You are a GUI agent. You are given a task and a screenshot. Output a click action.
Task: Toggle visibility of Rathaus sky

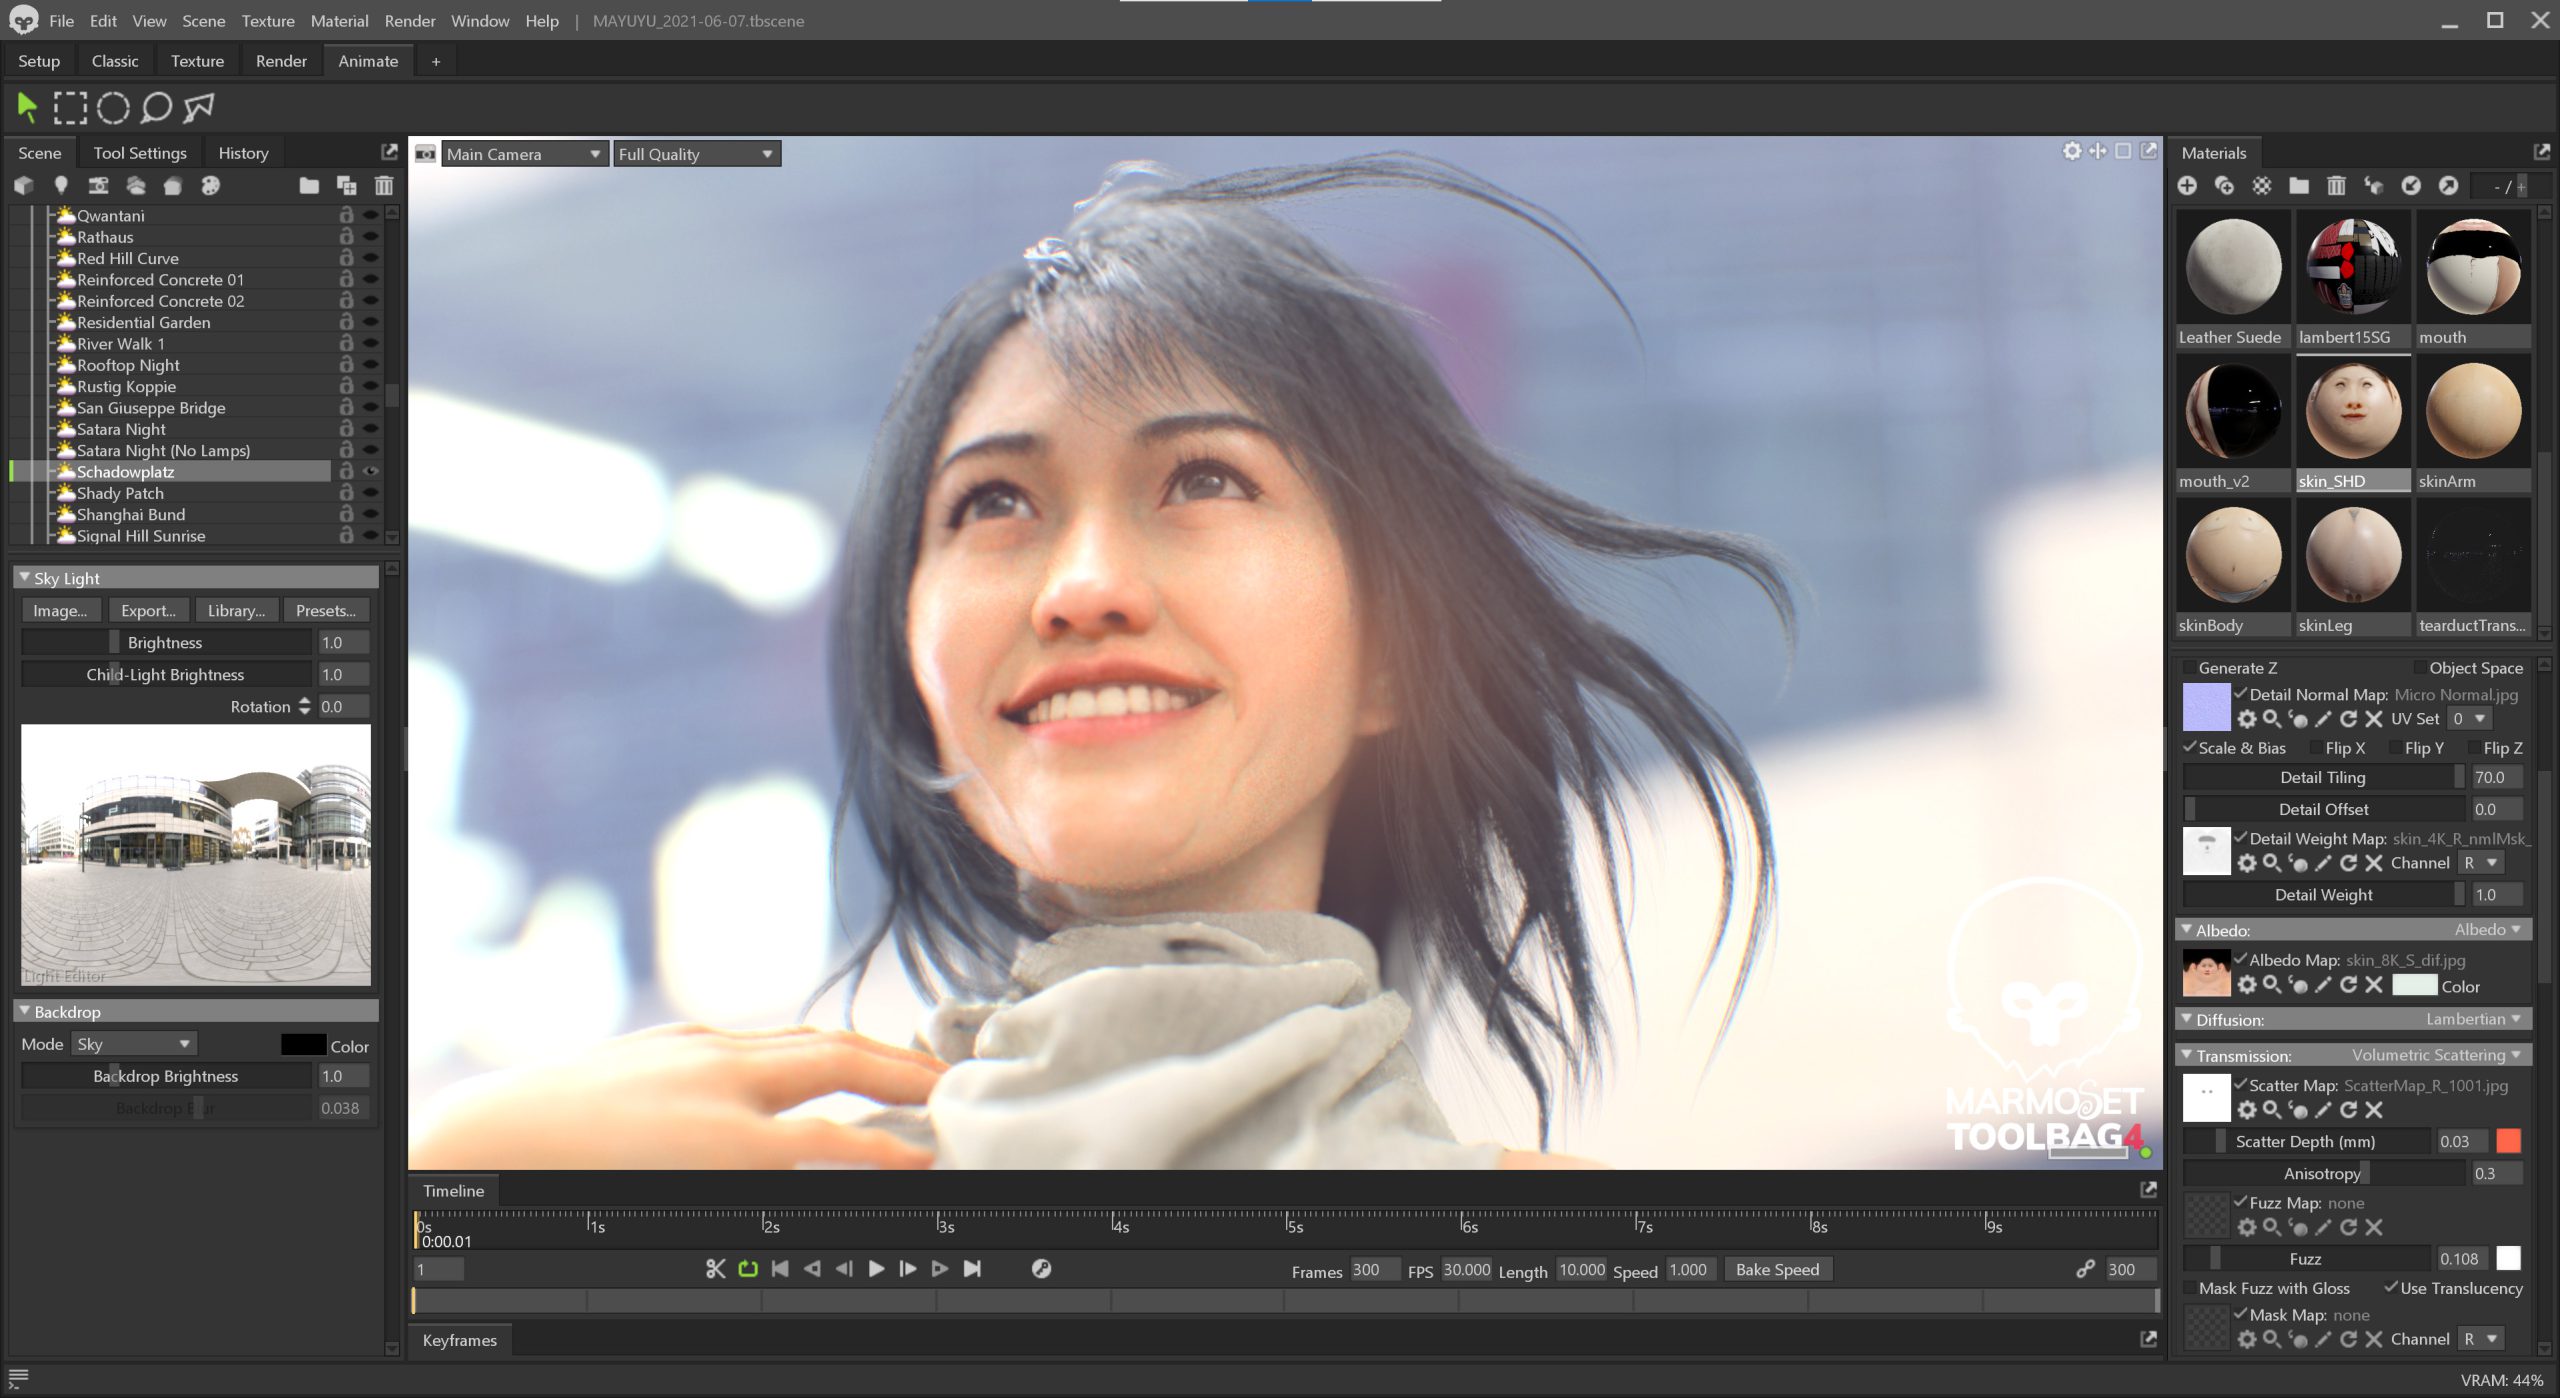[x=371, y=237]
